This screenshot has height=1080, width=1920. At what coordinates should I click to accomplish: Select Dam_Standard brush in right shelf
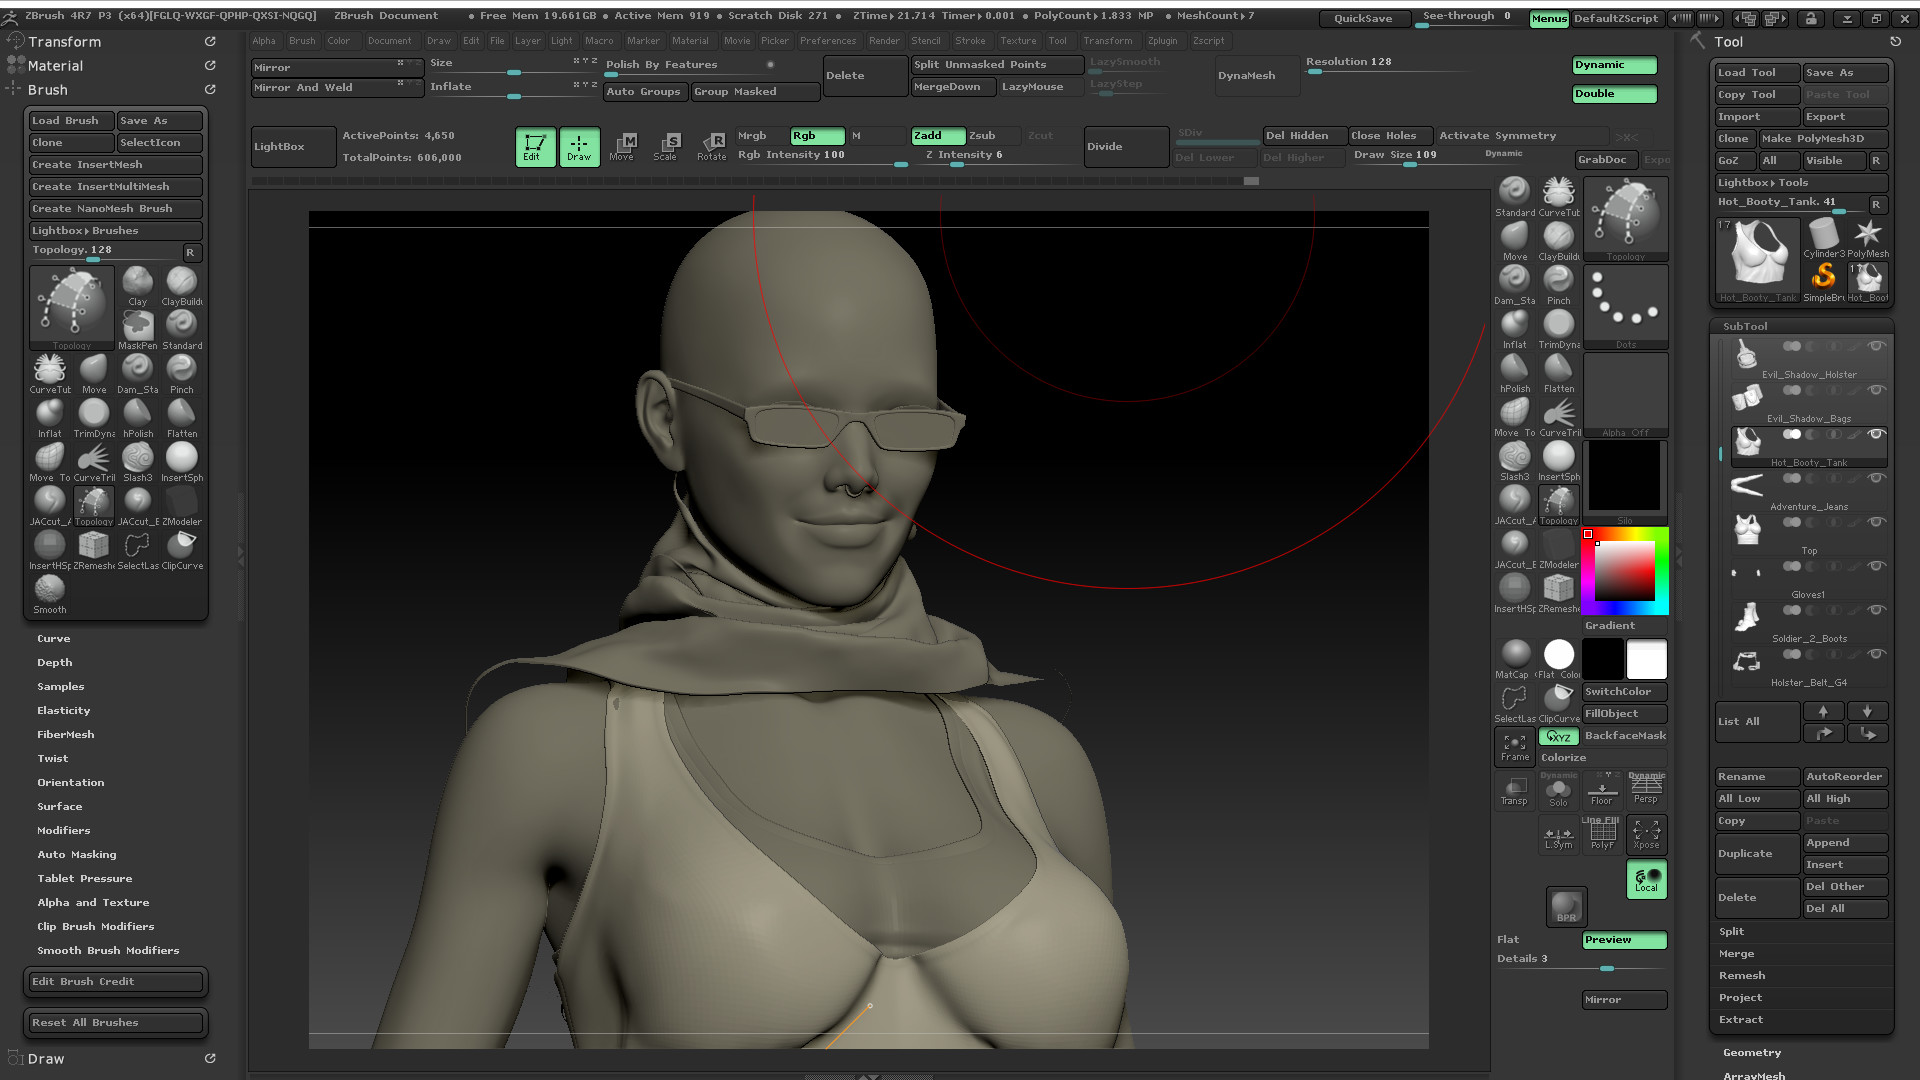click(1514, 285)
